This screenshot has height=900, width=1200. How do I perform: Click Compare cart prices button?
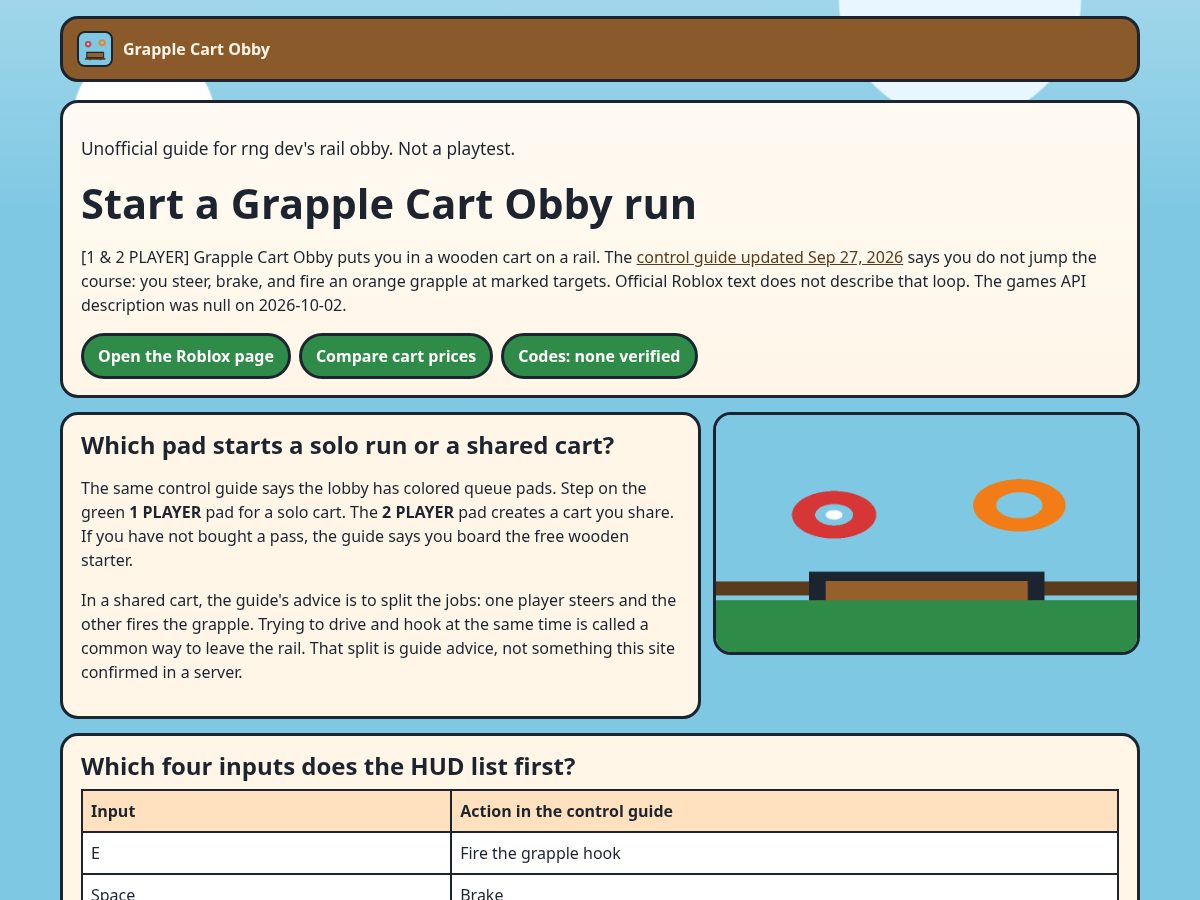click(x=396, y=356)
